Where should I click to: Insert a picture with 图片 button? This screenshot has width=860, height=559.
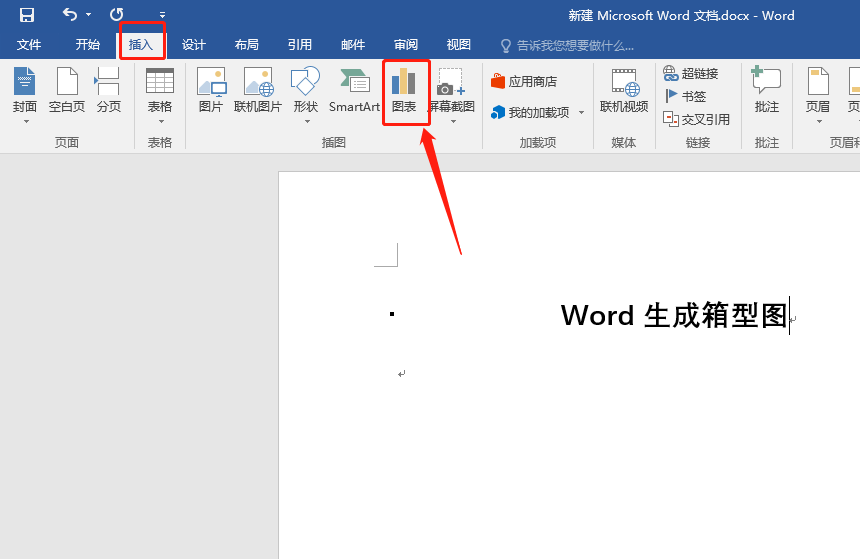(211, 91)
